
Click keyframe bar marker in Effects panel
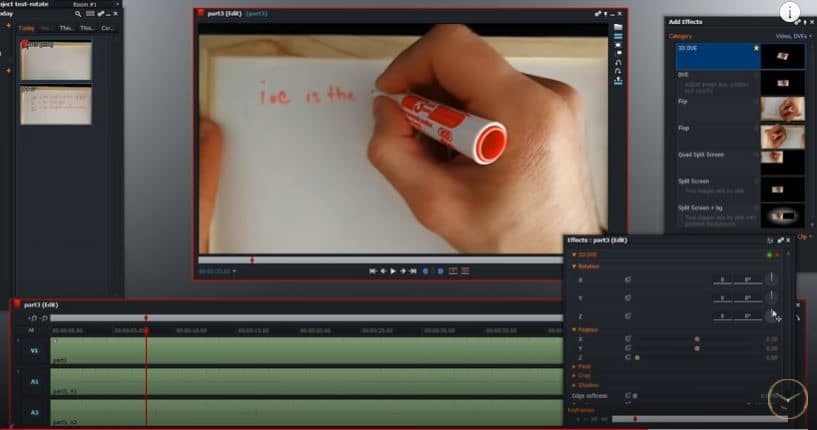(635, 419)
